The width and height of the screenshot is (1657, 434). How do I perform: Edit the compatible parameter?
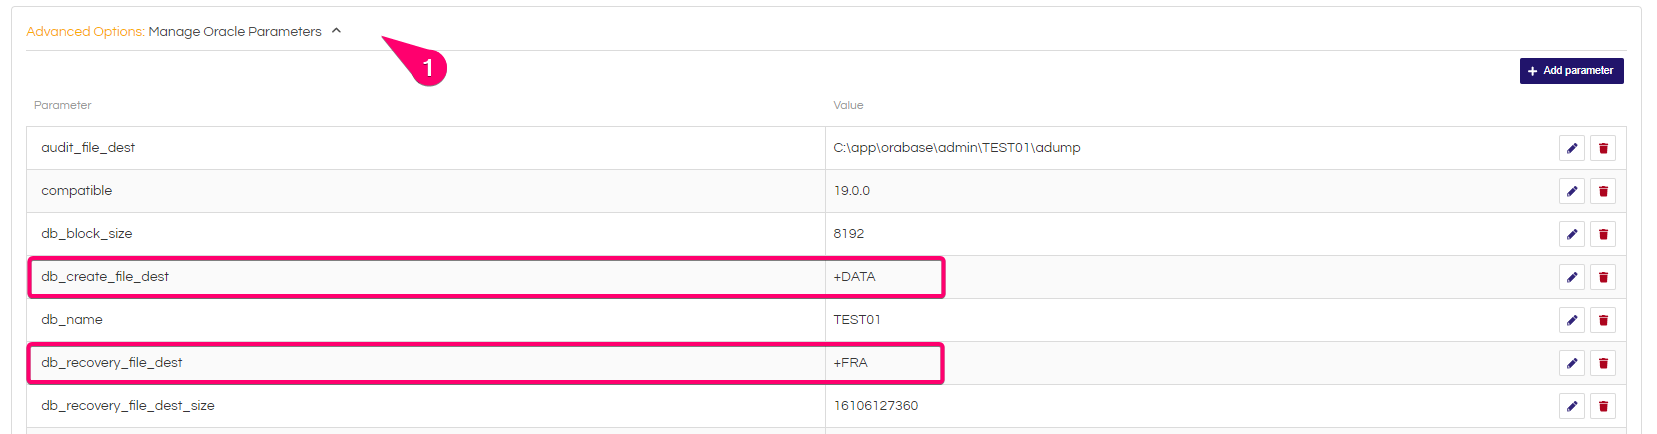[1571, 191]
